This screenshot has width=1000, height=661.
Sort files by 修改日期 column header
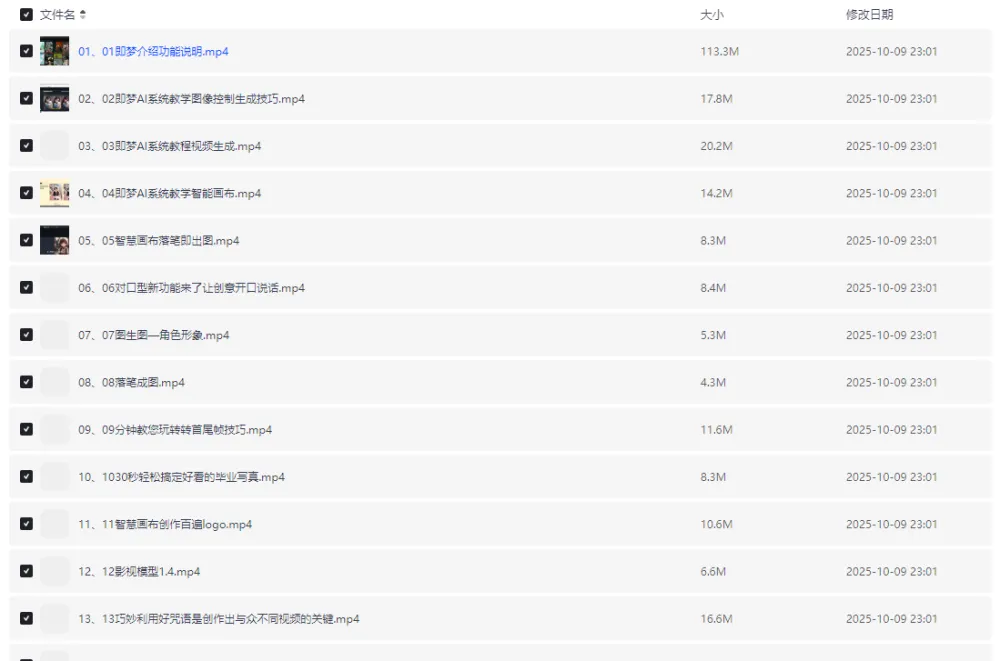(x=869, y=15)
